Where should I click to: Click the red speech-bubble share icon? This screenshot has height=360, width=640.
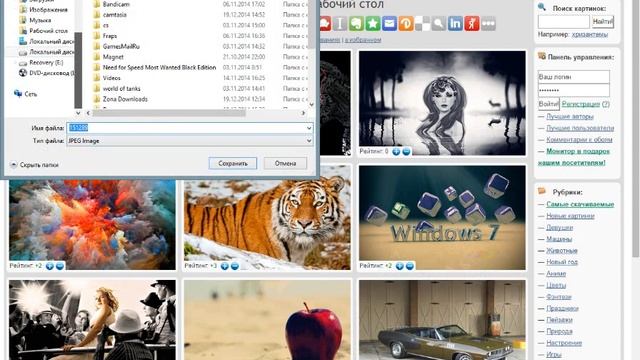(x=325, y=24)
